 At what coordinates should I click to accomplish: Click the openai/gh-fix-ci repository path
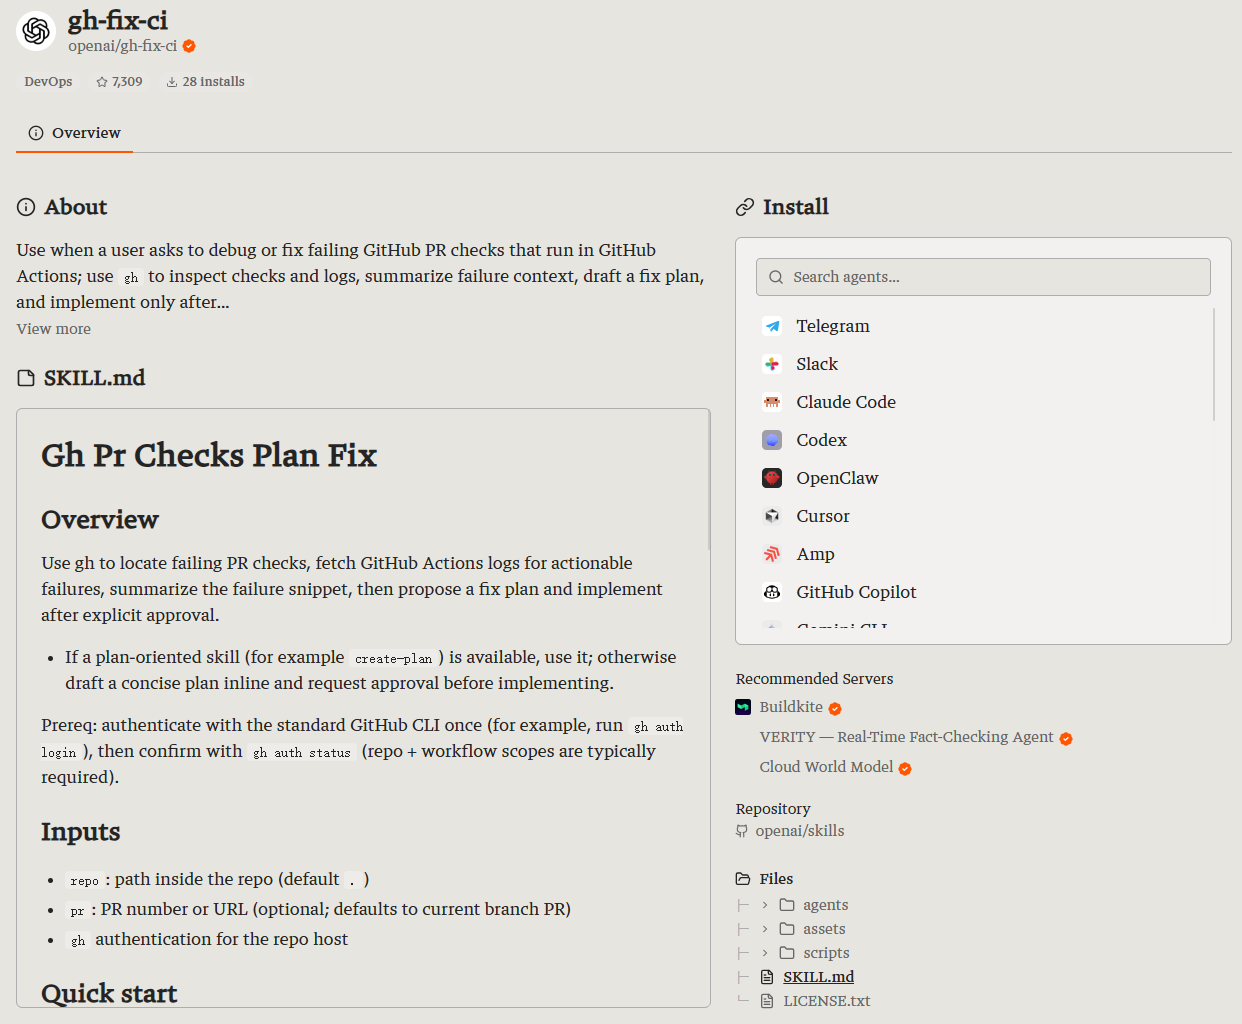[x=122, y=46]
